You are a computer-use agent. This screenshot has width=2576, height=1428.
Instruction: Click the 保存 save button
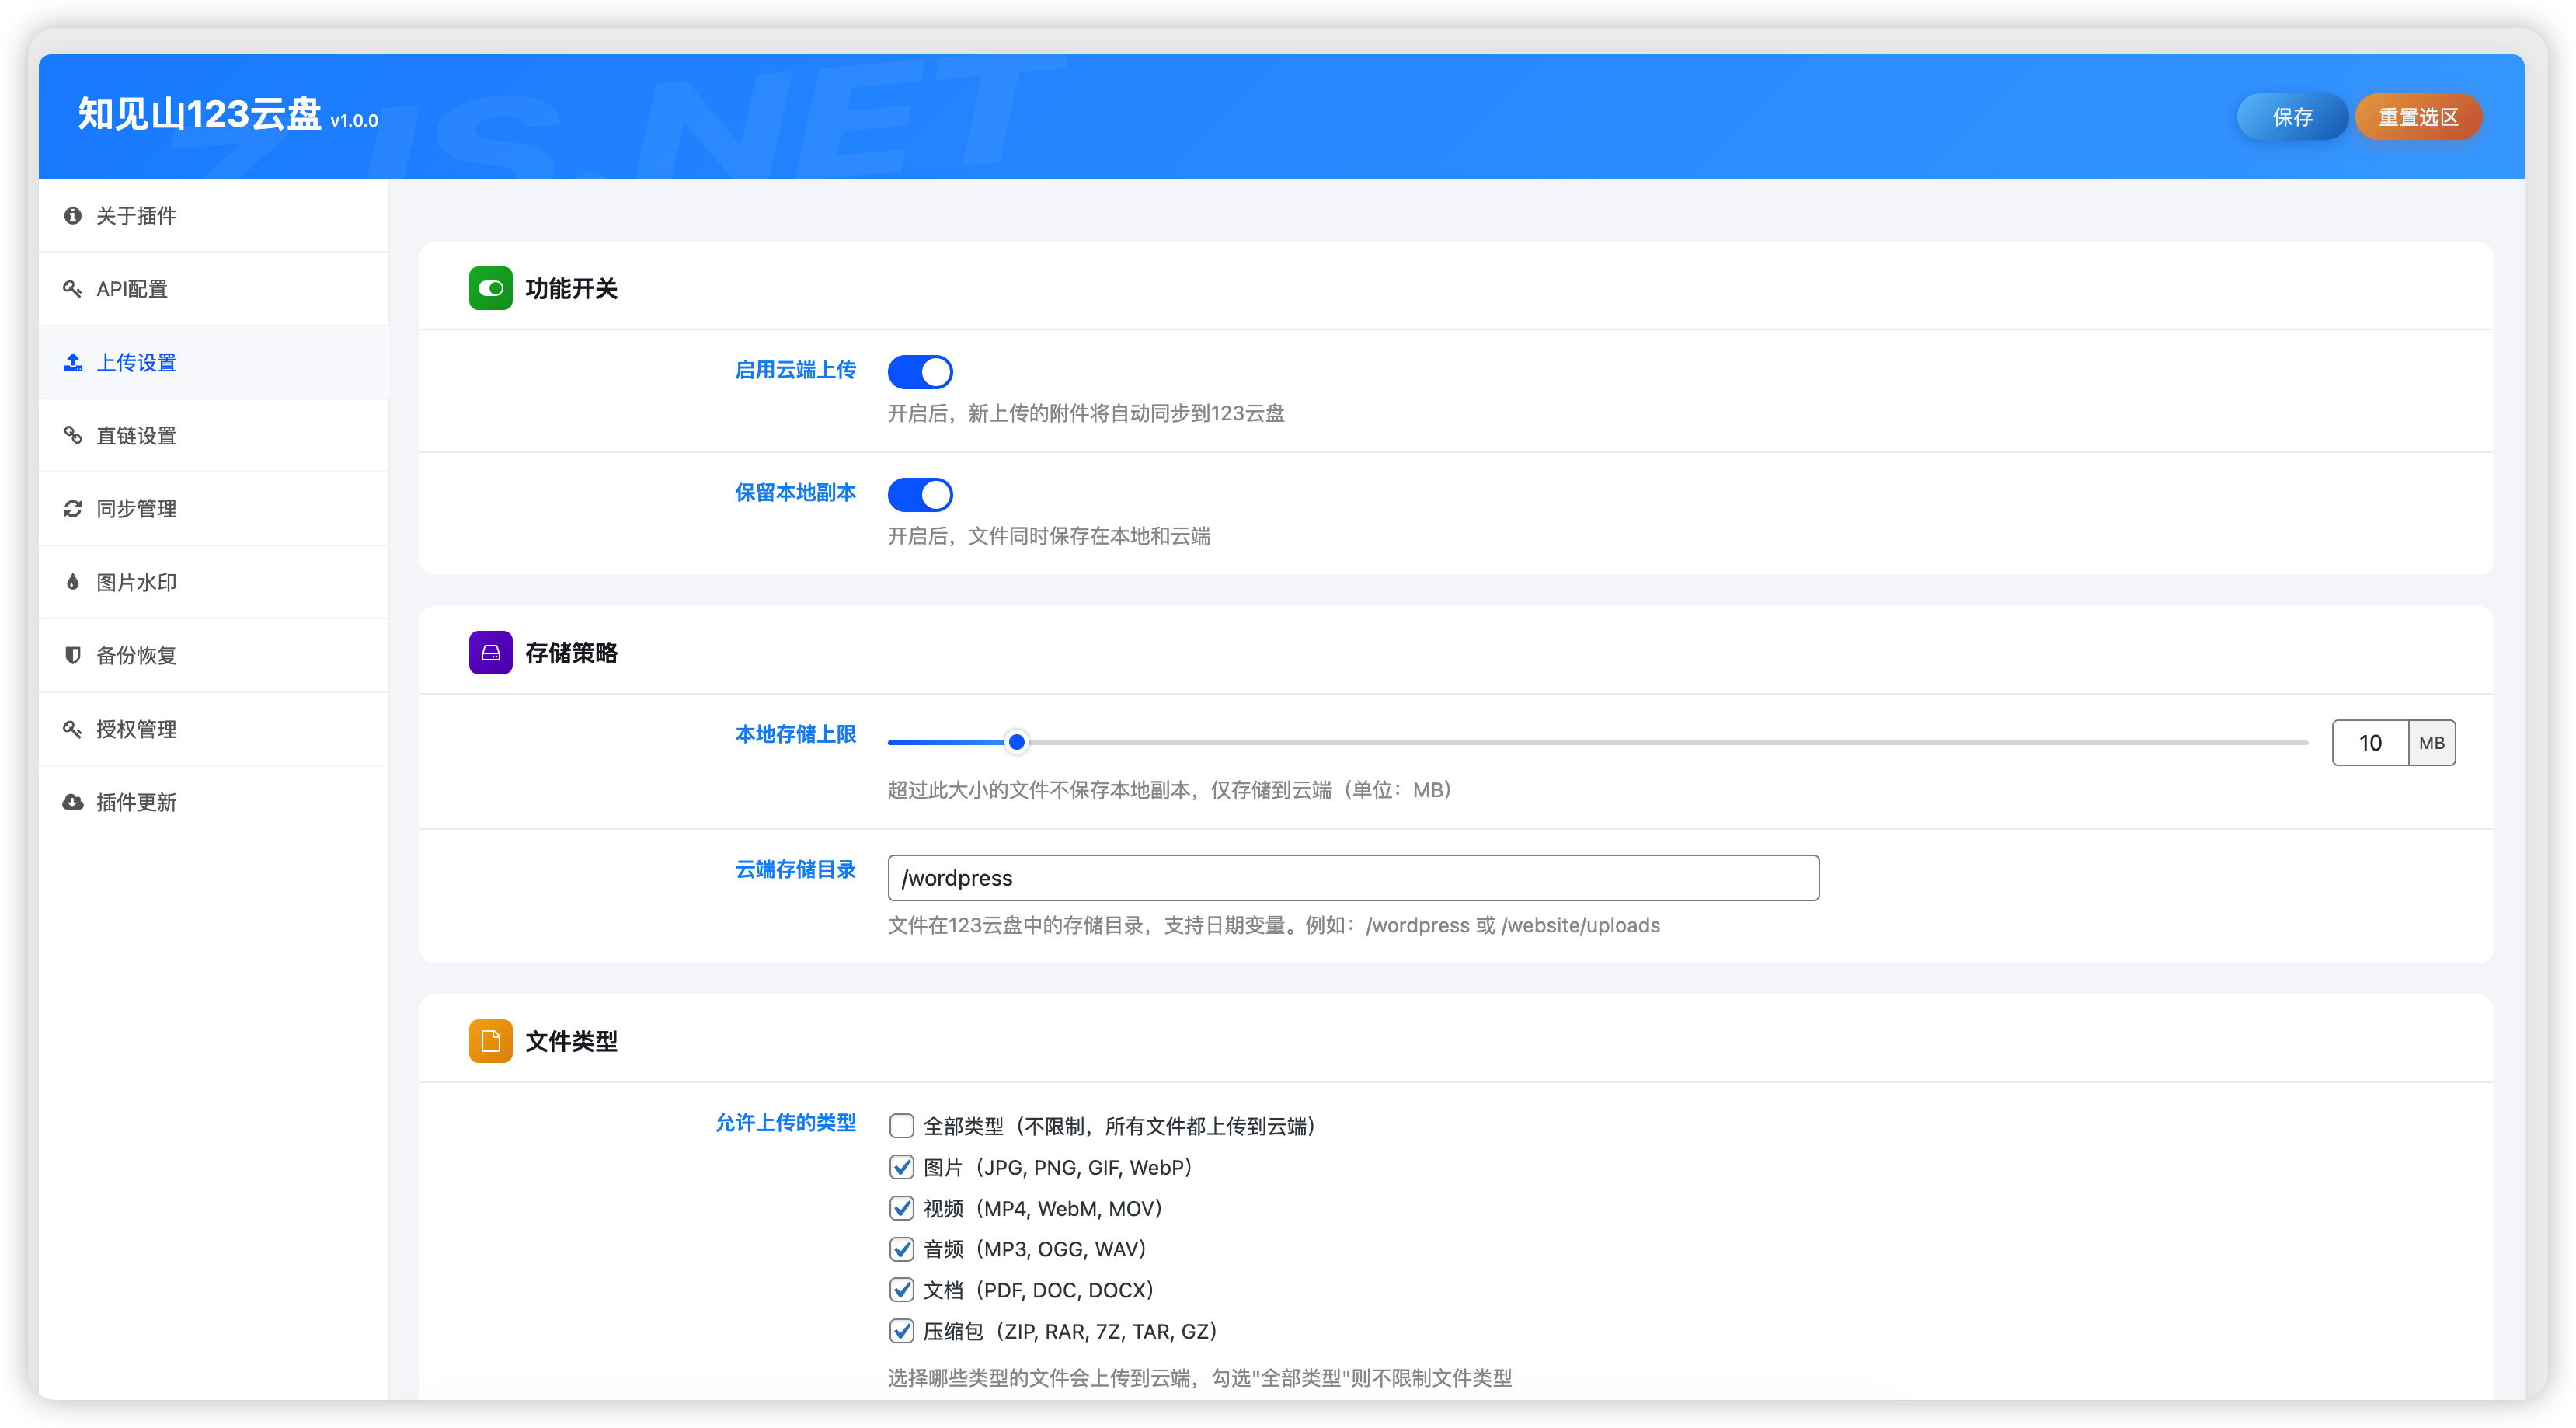[x=2292, y=117]
